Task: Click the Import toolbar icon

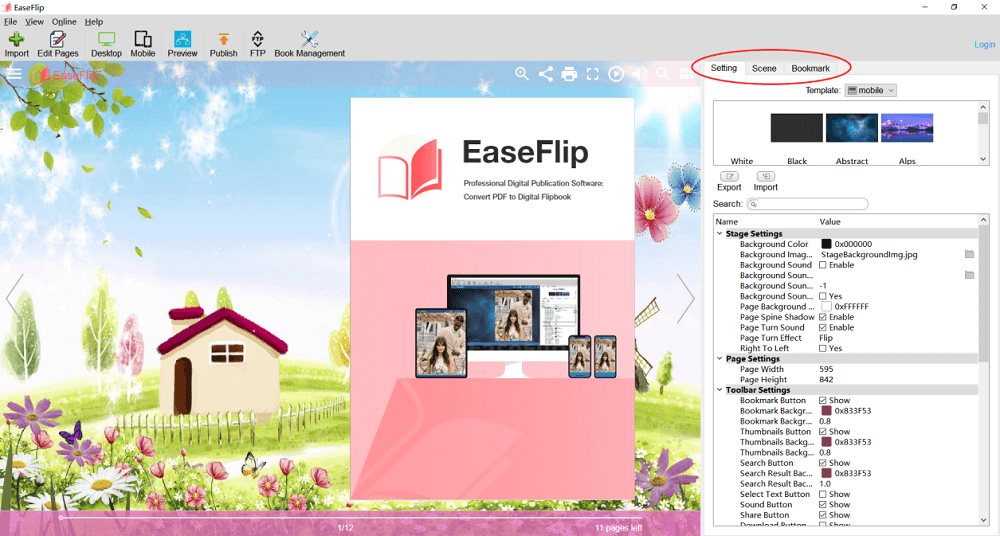Action: (x=16, y=44)
